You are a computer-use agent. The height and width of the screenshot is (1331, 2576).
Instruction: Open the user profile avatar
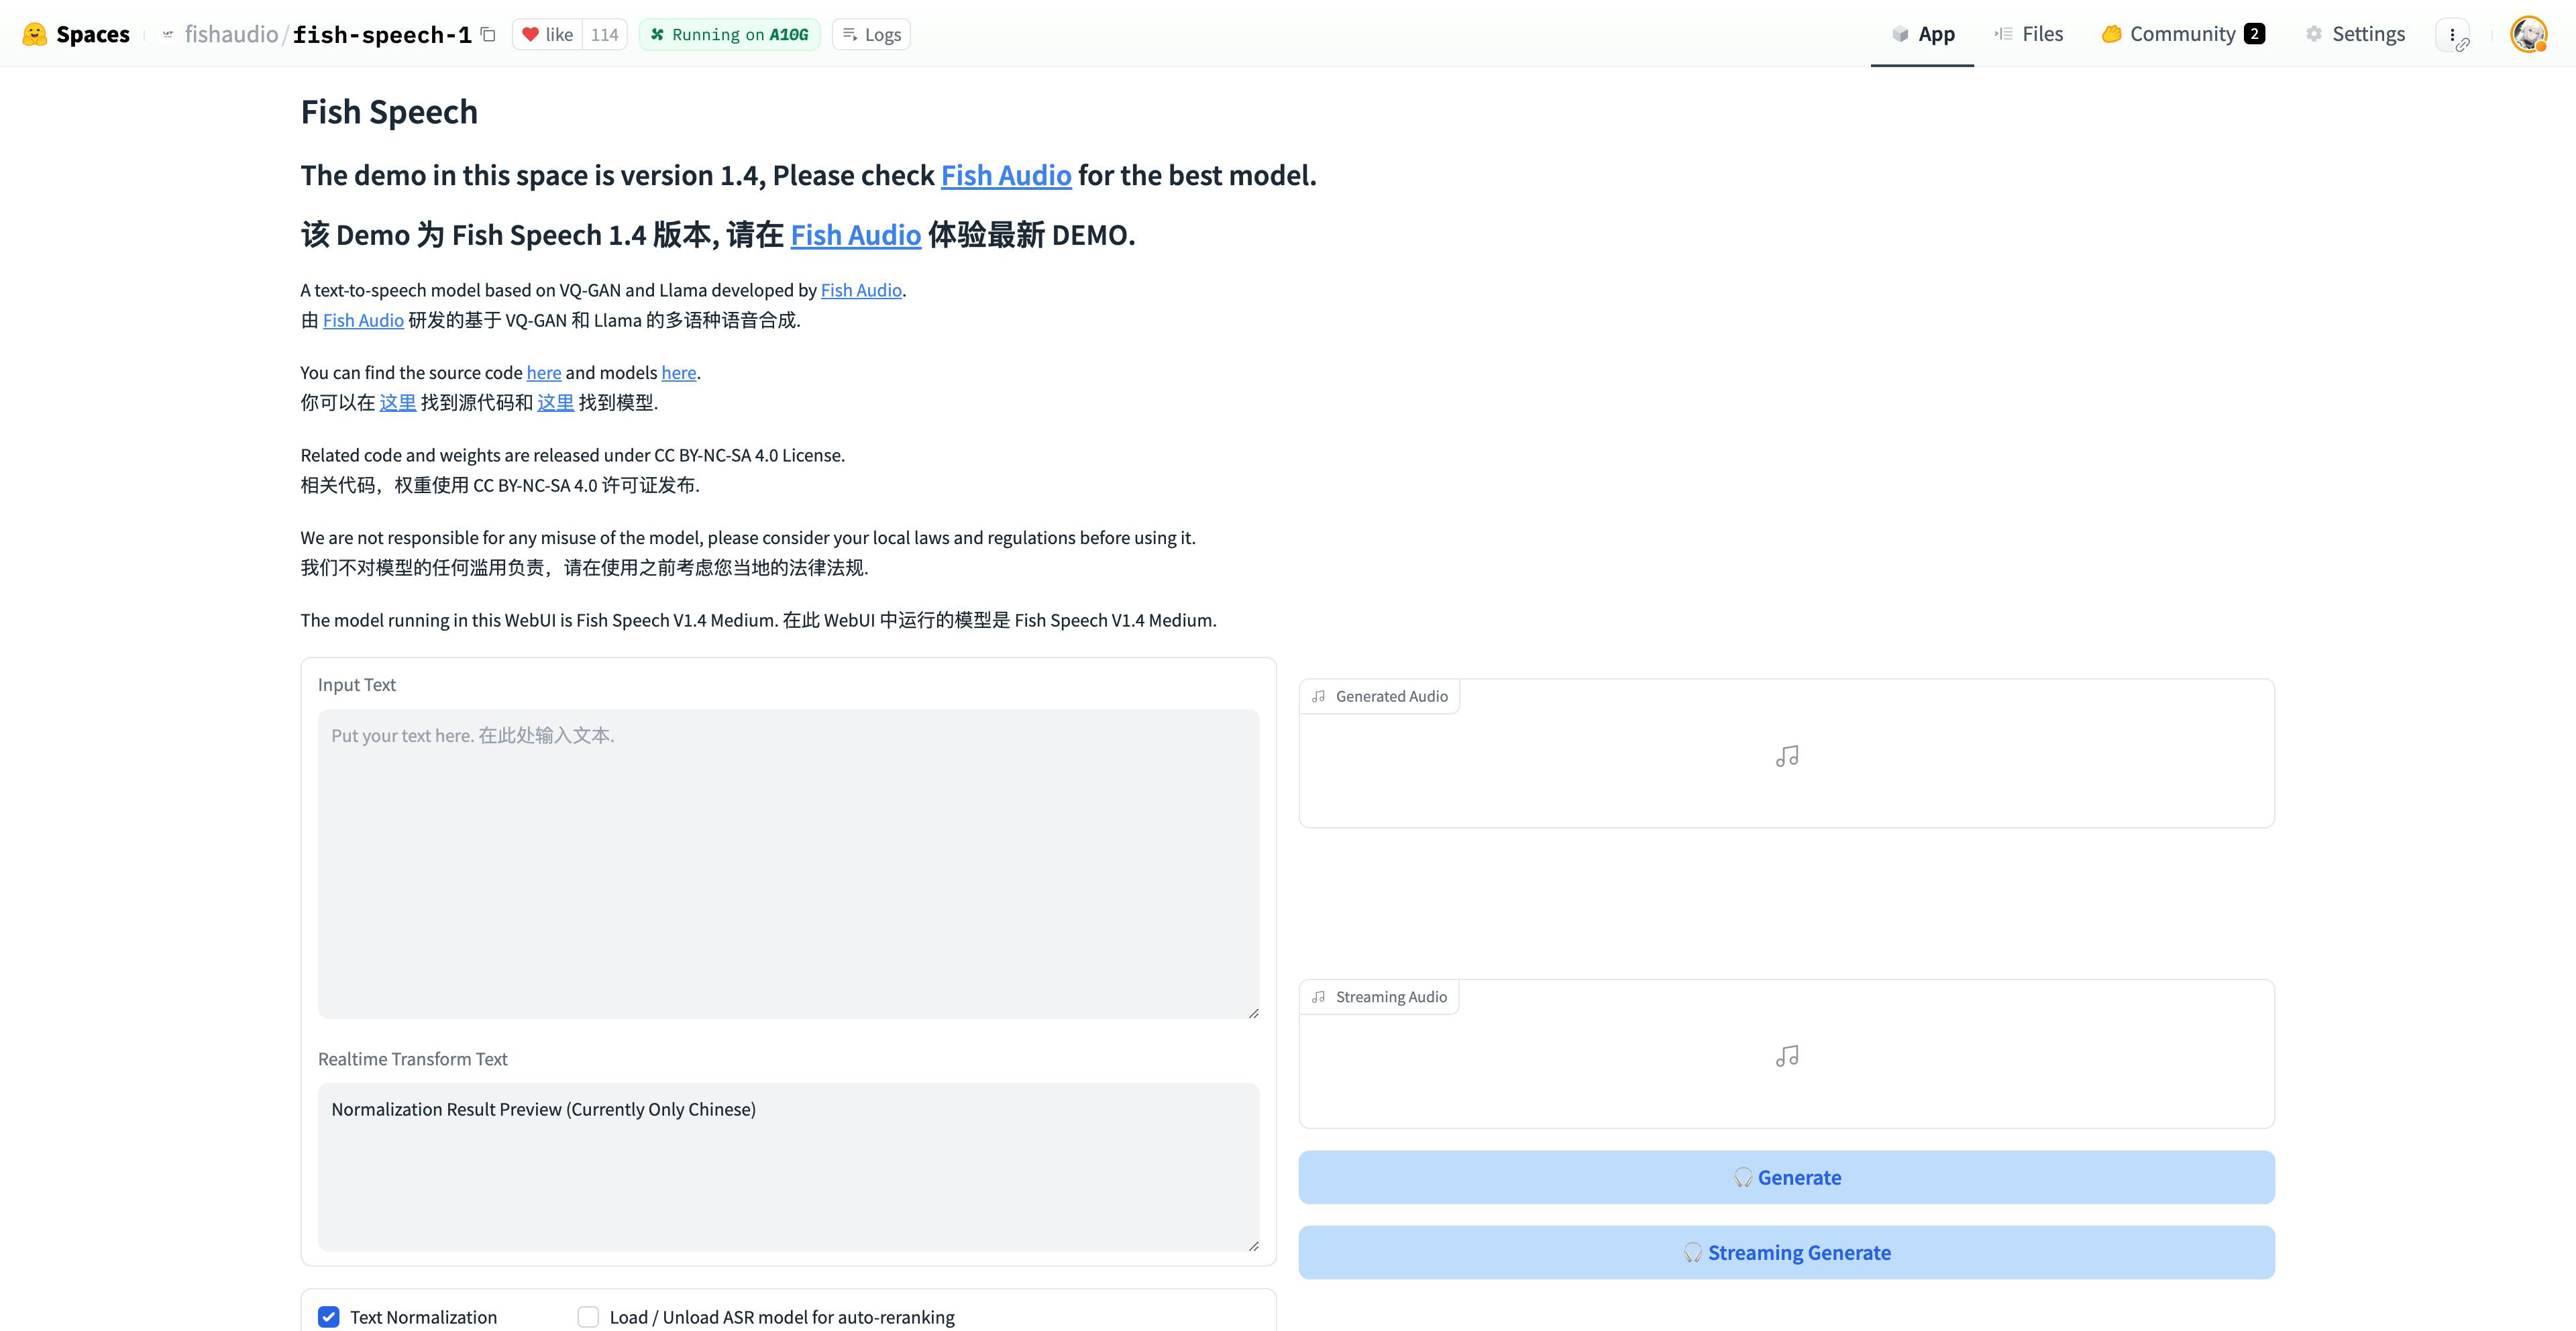[2529, 34]
